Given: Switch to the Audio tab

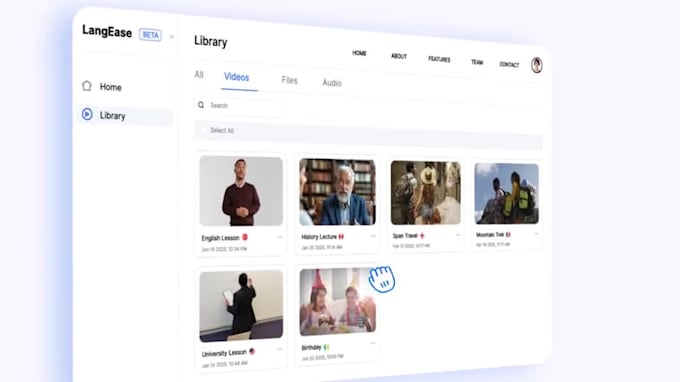Looking at the screenshot, I should click(332, 83).
